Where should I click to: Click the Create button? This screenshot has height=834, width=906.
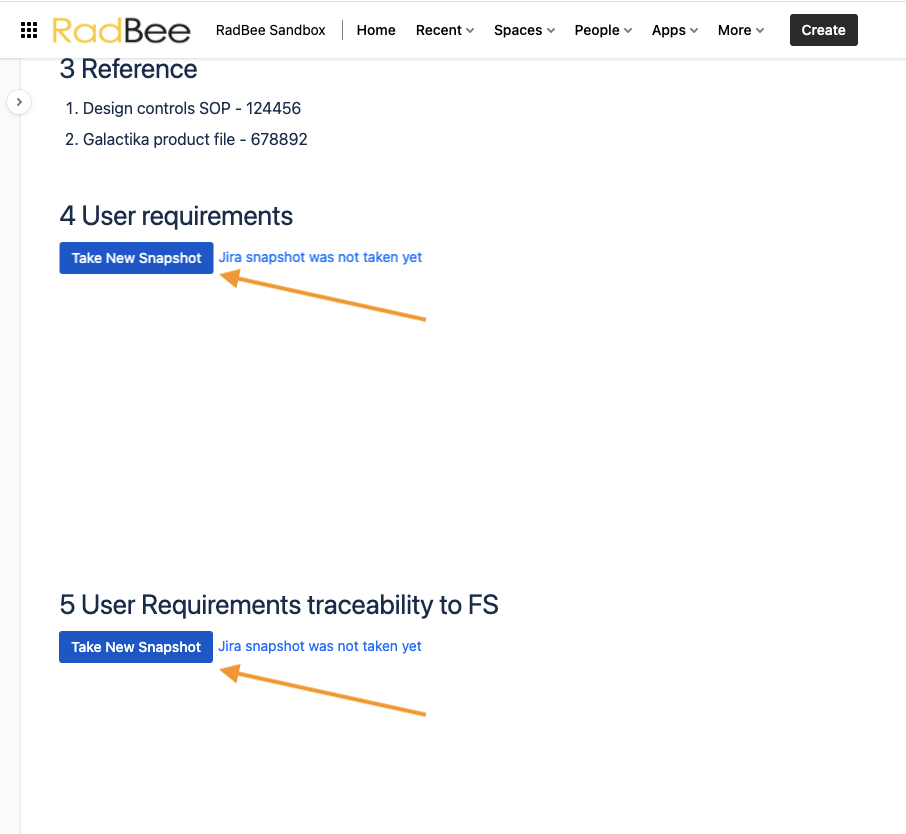823,30
